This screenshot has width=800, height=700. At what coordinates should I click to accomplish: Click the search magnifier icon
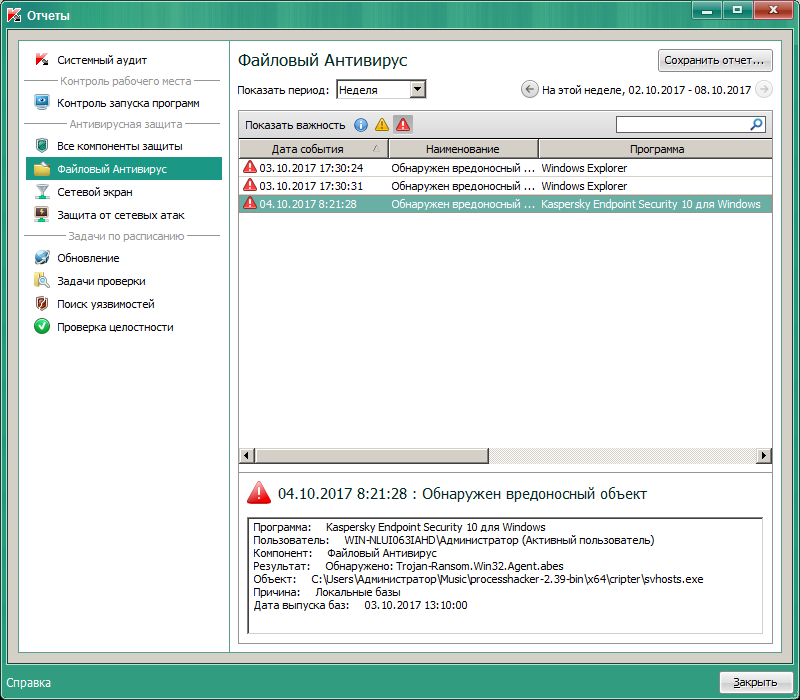756,125
